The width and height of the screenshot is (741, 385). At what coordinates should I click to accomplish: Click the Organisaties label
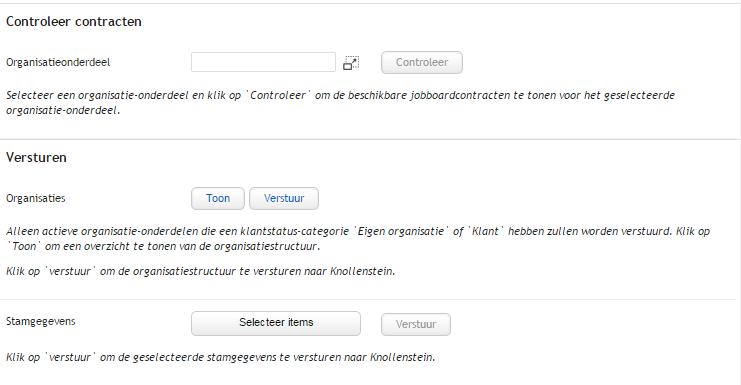coord(36,198)
